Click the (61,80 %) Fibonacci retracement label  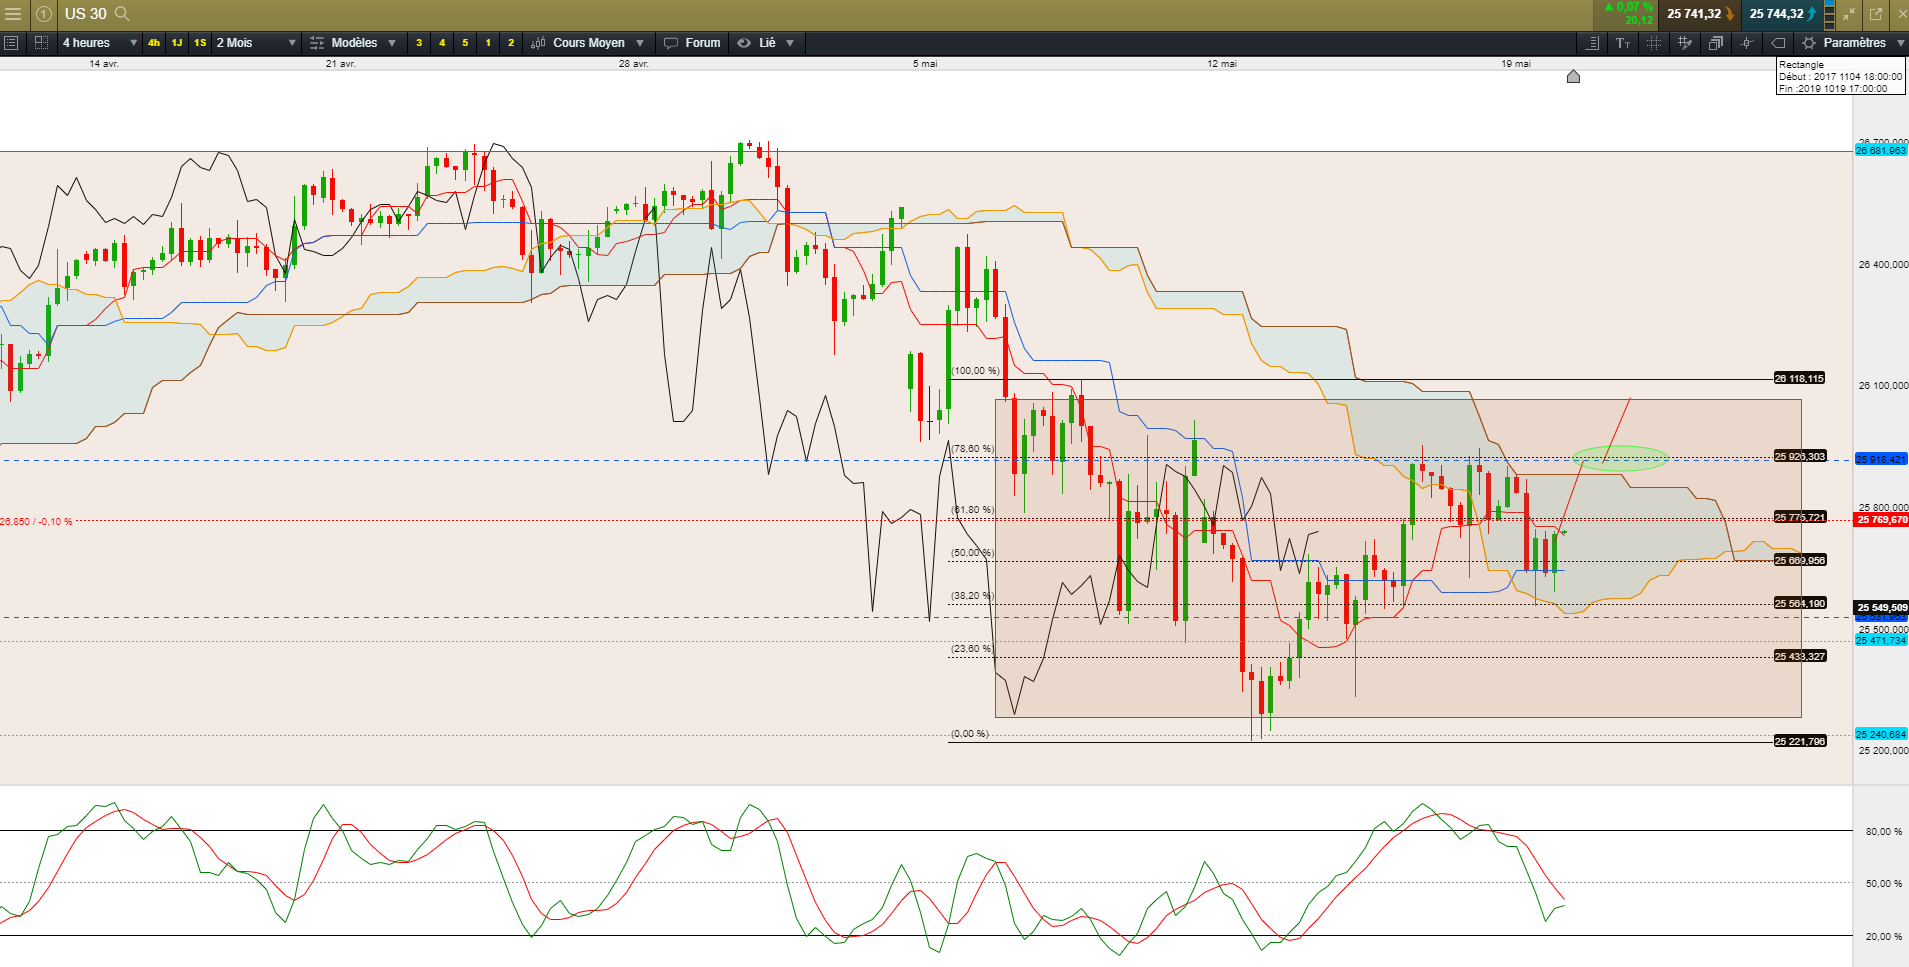pos(972,510)
